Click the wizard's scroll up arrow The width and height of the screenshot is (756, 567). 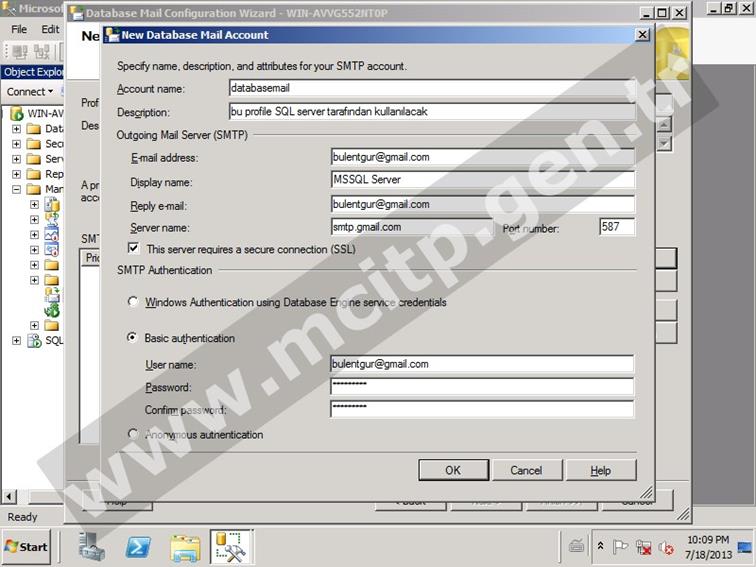click(664, 124)
